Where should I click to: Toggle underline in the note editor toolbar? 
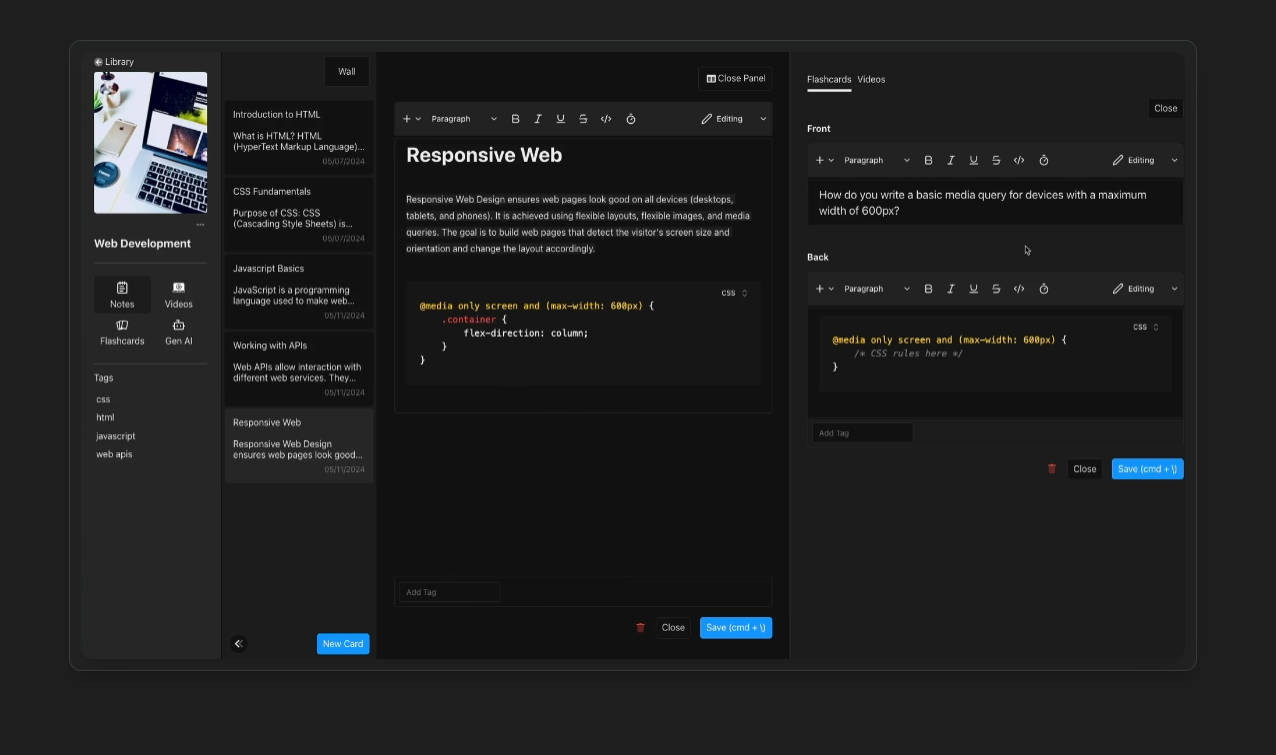click(x=560, y=119)
